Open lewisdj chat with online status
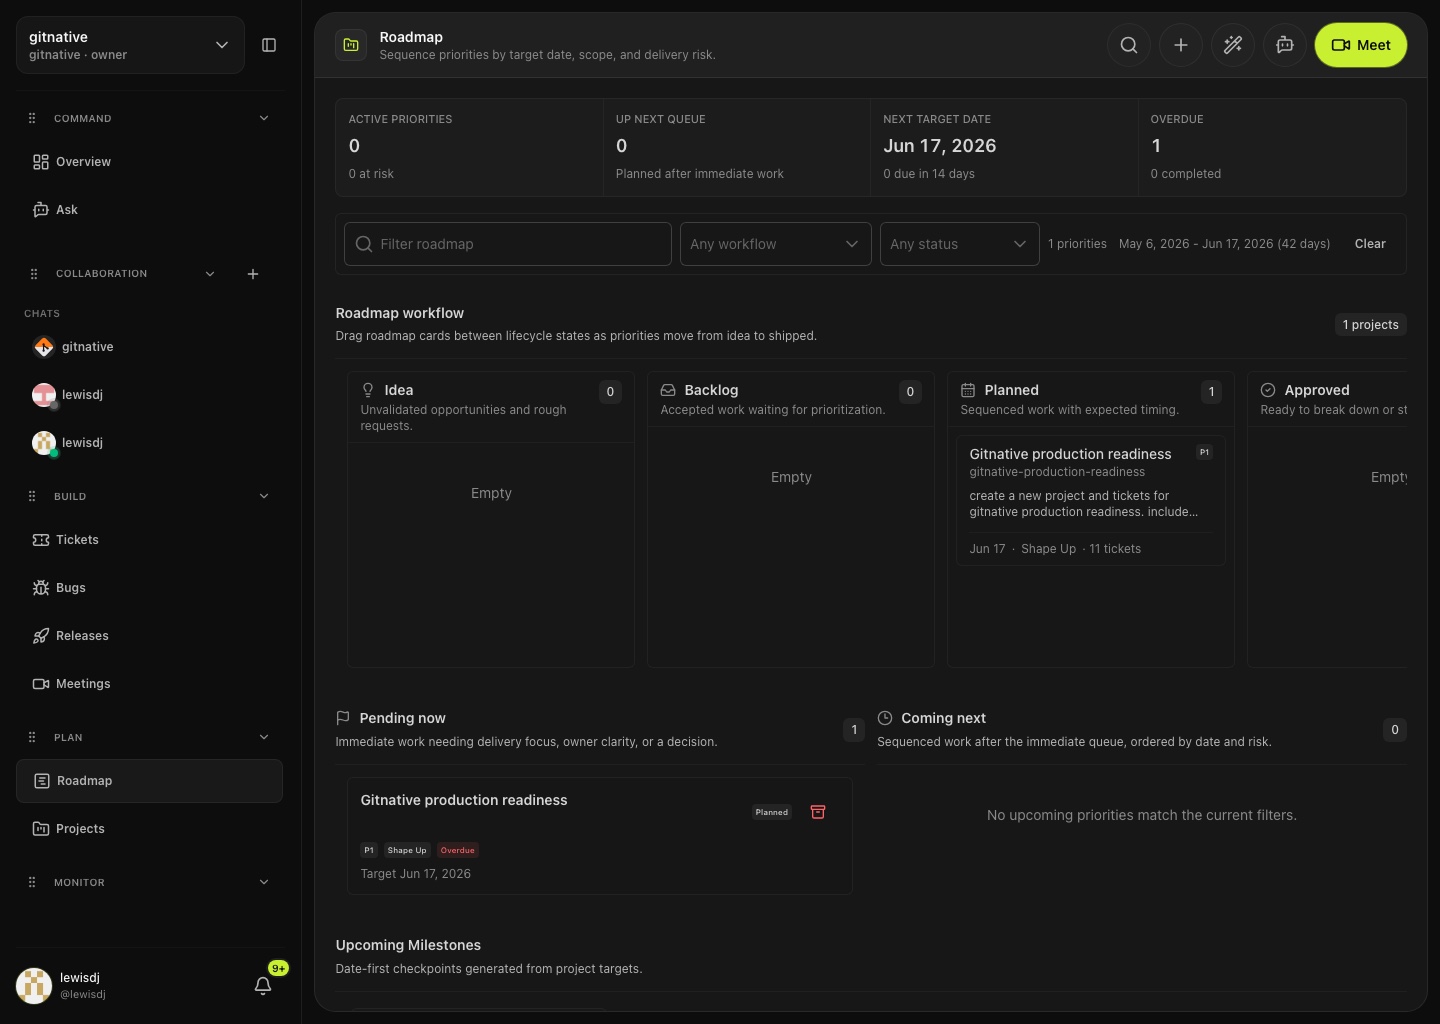 149,443
